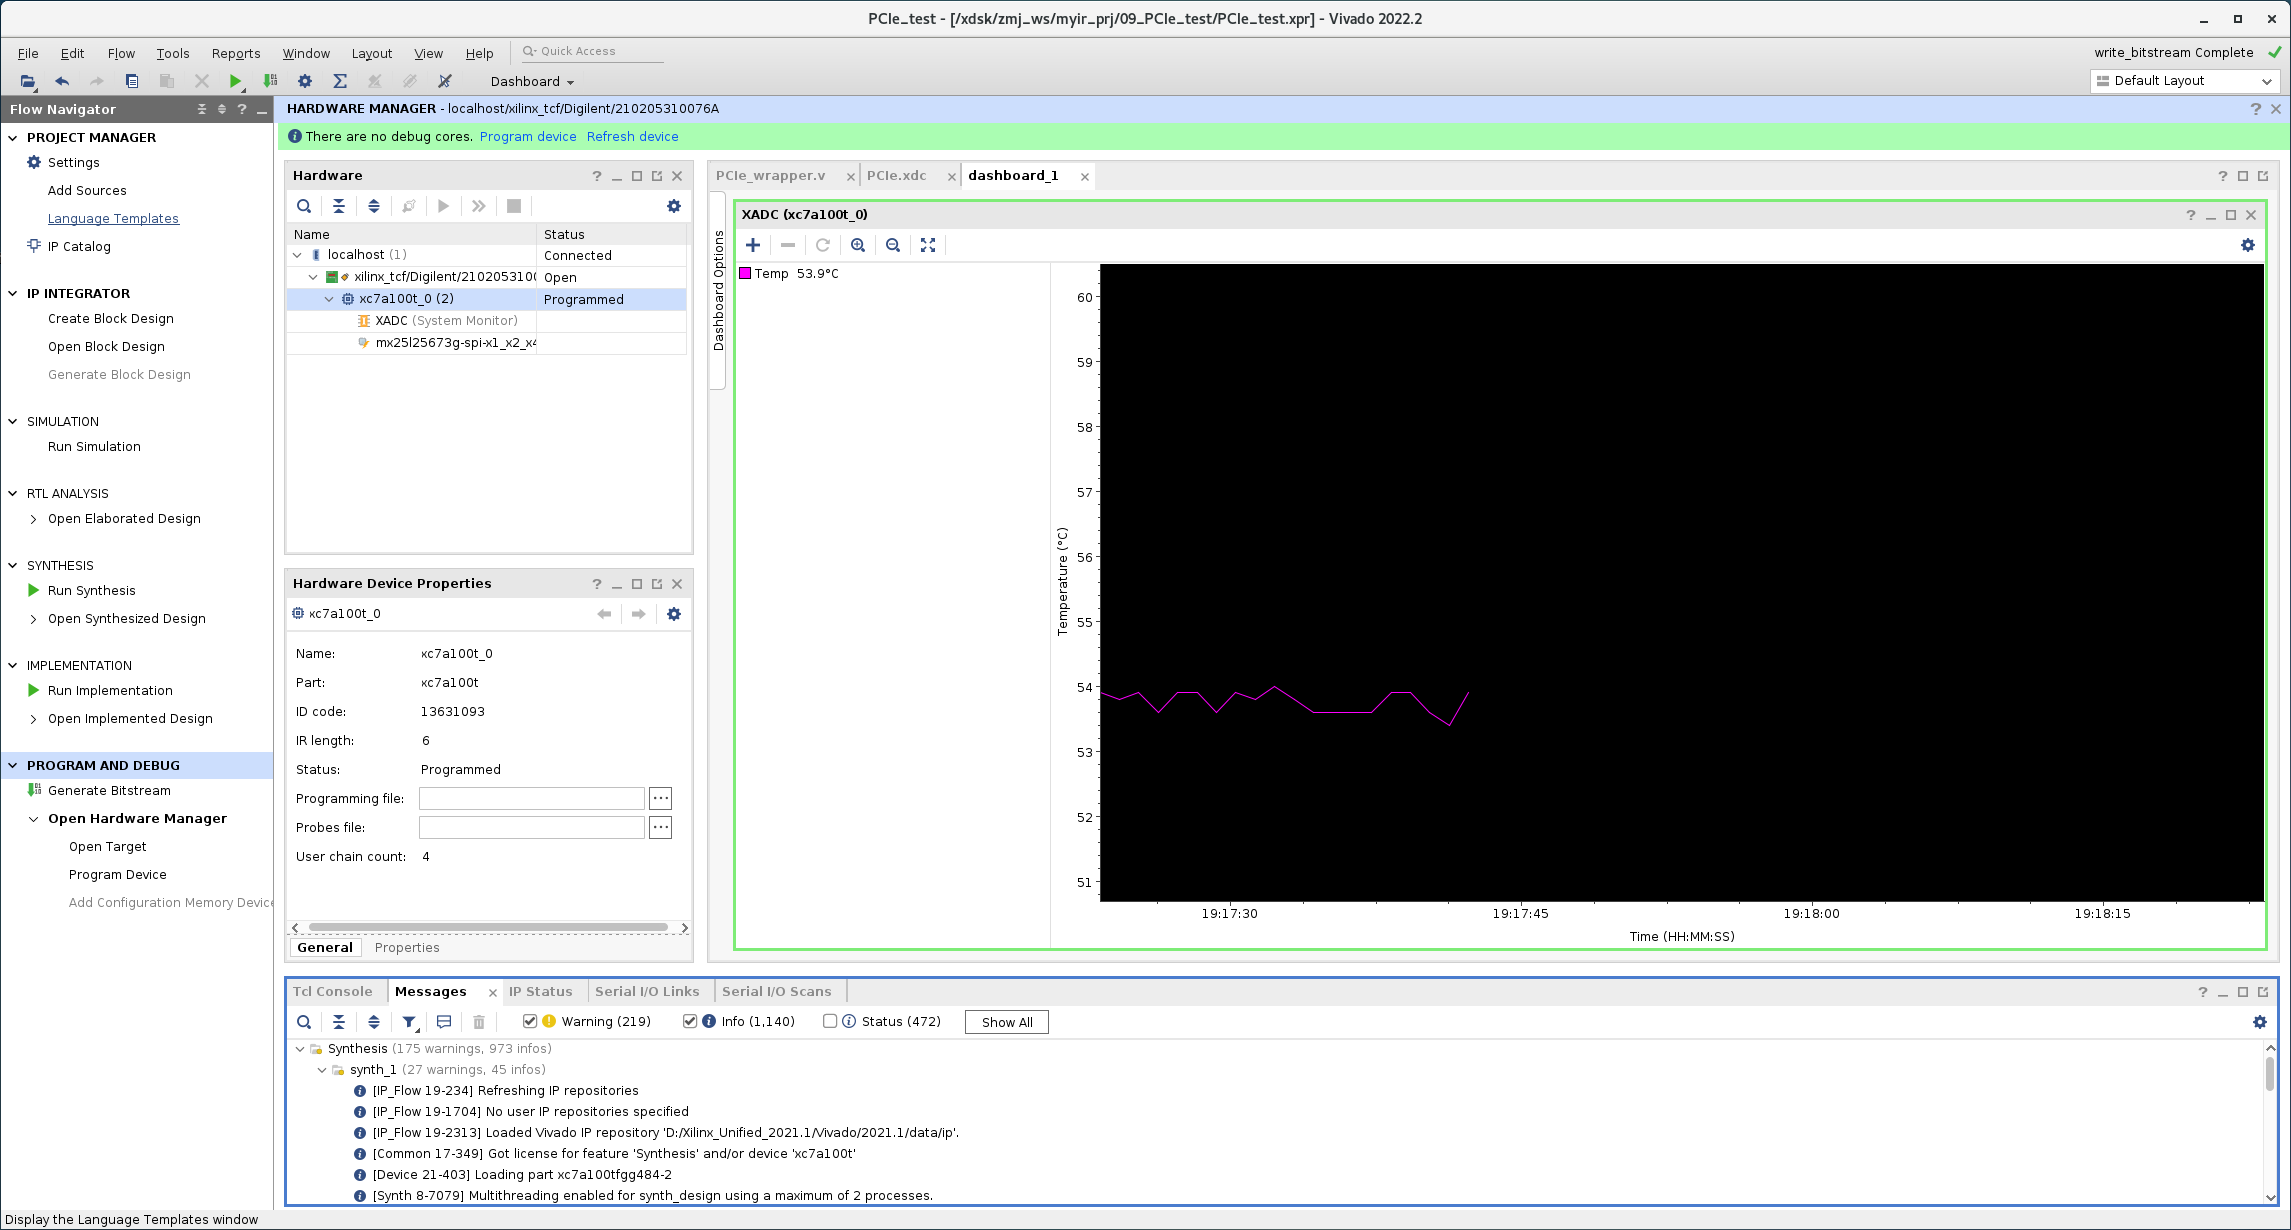Enable the Status messages checkbox

[830, 1021]
